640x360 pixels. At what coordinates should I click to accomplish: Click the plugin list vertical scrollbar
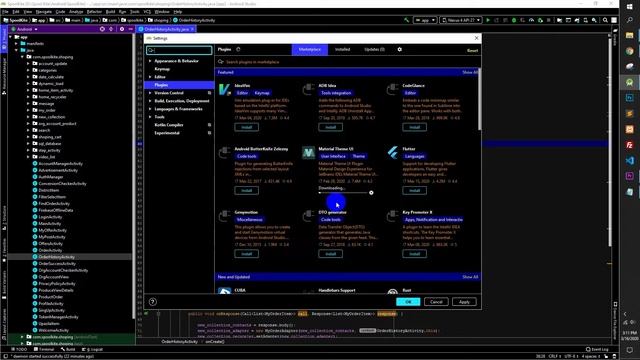[x=479, y=99]
